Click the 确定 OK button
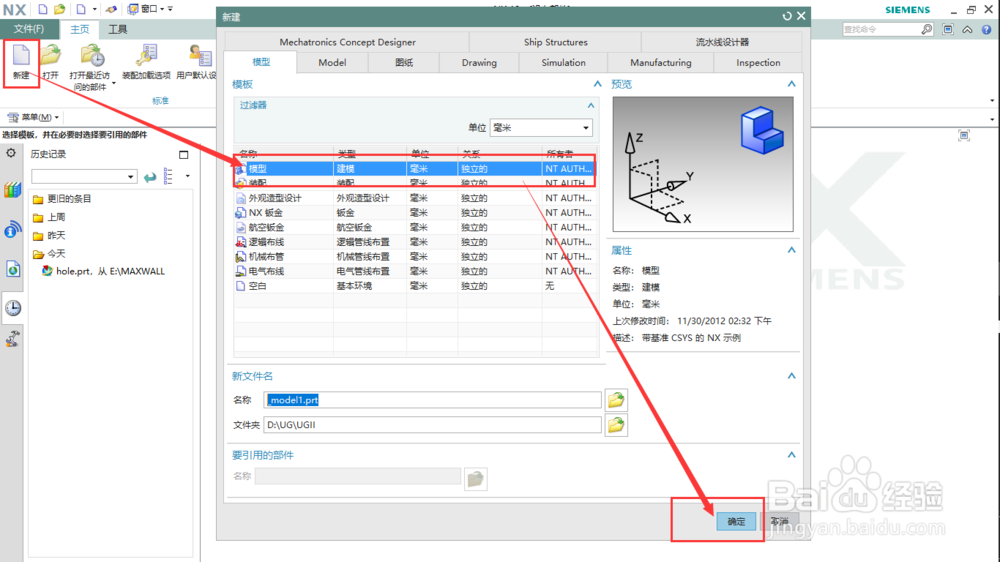The height and width of the screenshot is (562, 1000). click(736, 521)
